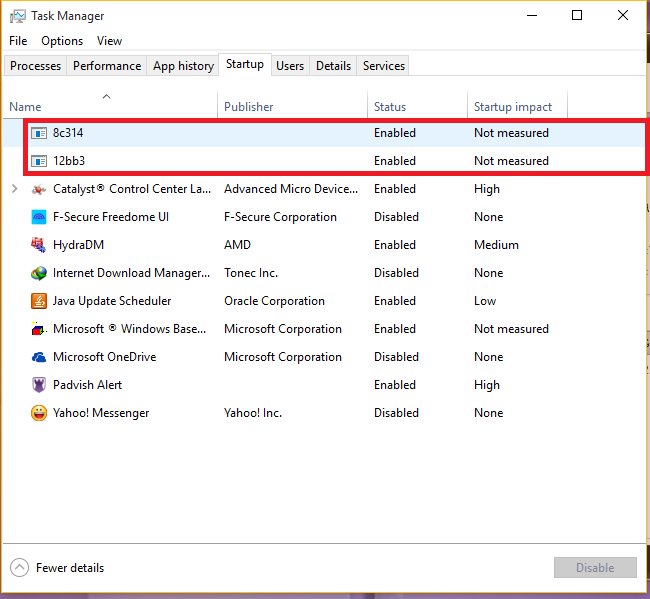Open the File menu
650x599 pixels.
pyautogui.click(x=18, y=41)
